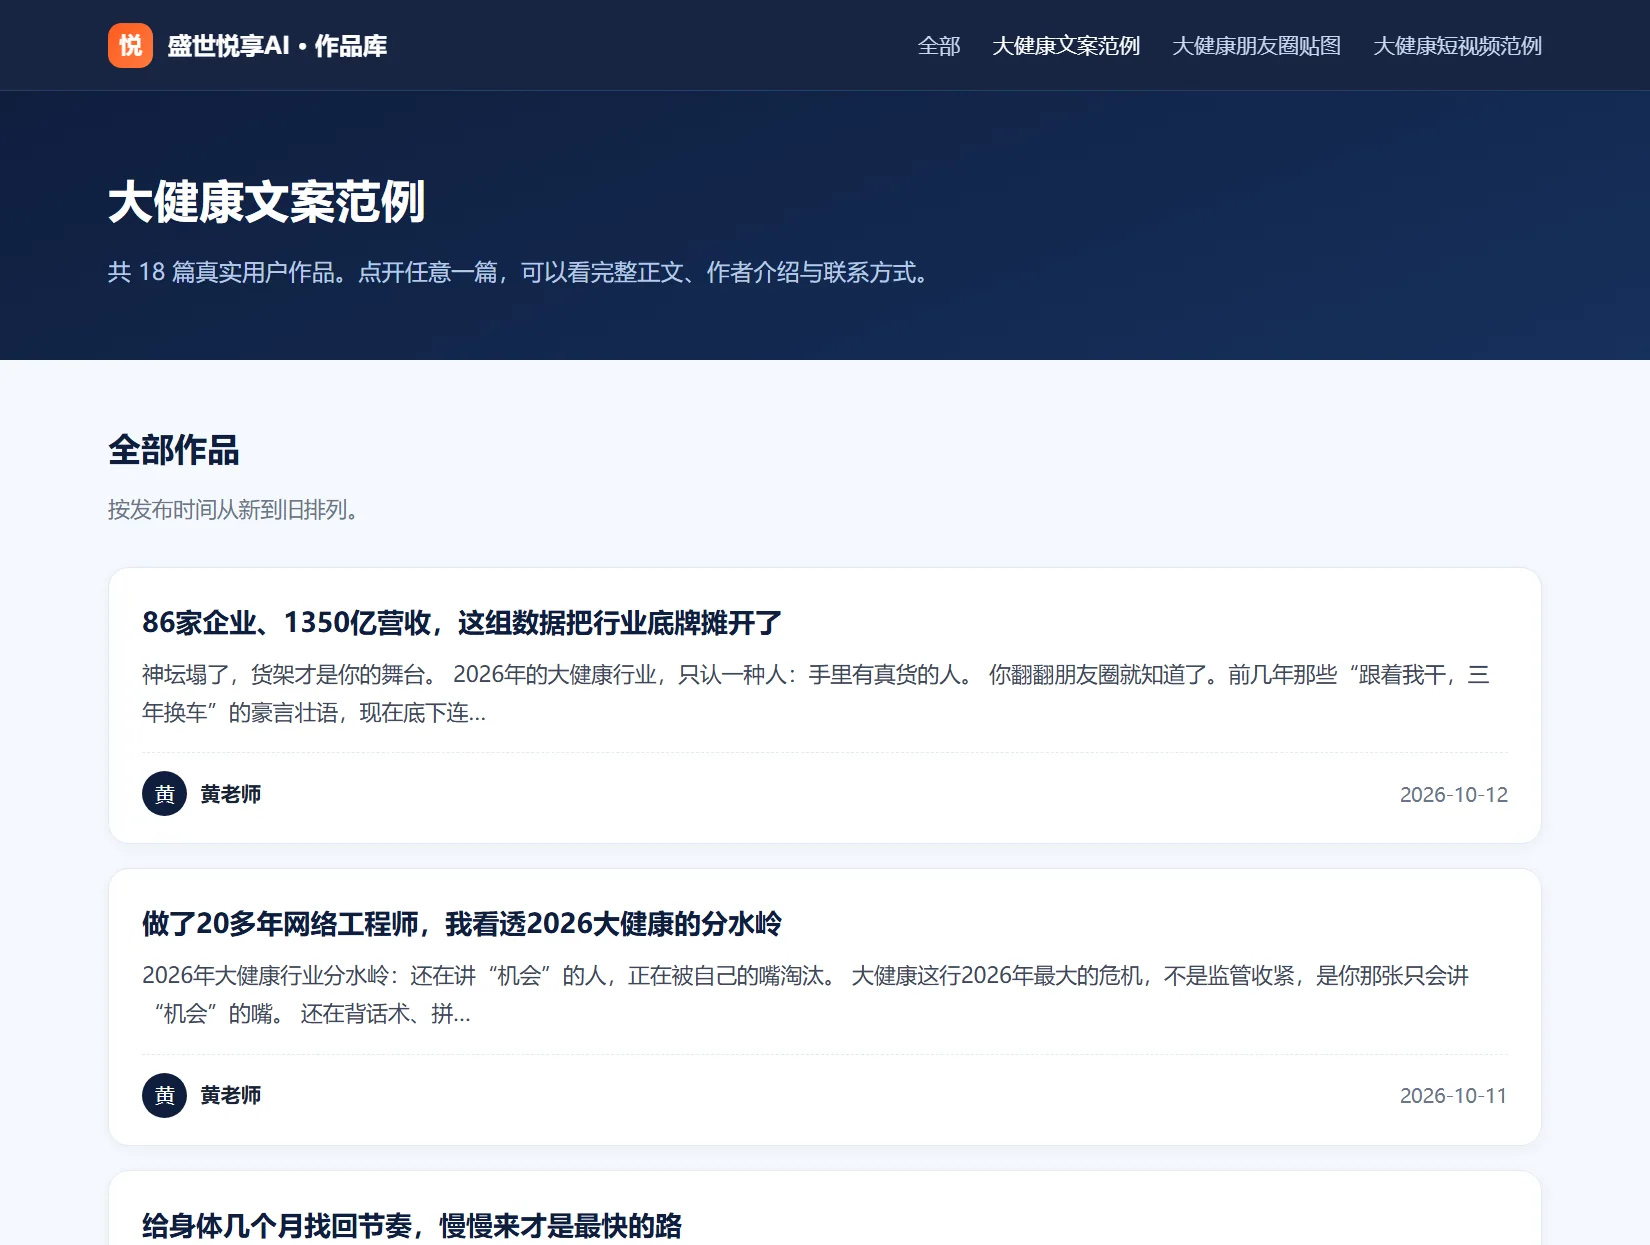
Task: Open article 86家企业、1350亿营收 title
Action: [462, 623]
